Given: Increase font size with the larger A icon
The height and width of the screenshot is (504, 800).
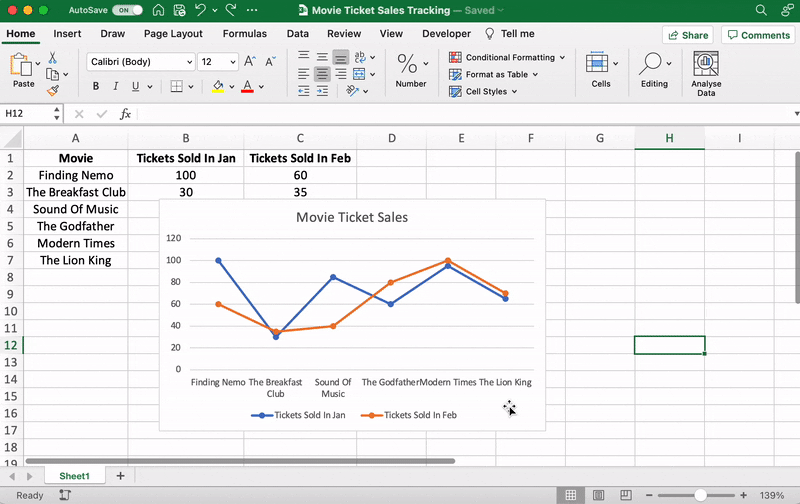Looking at the screenshot, I should 249,62.
